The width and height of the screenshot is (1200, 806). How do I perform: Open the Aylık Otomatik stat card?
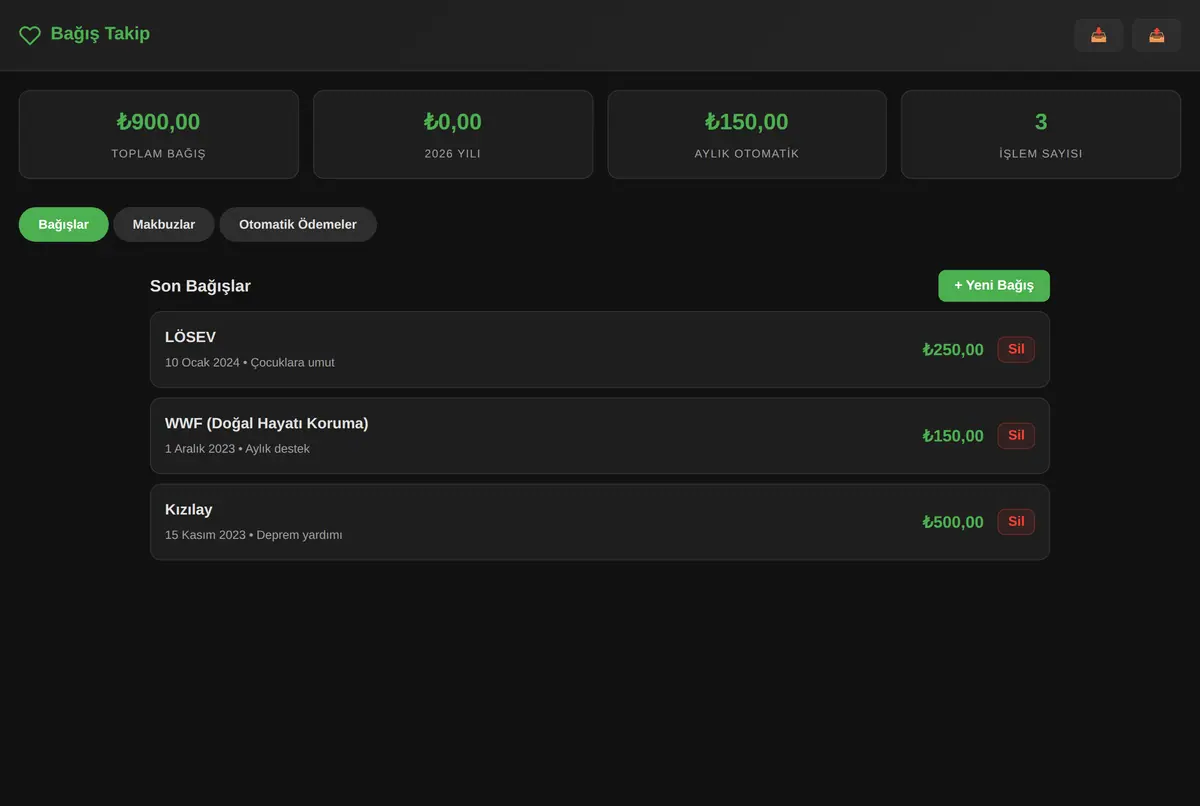(x=747, y=135)
